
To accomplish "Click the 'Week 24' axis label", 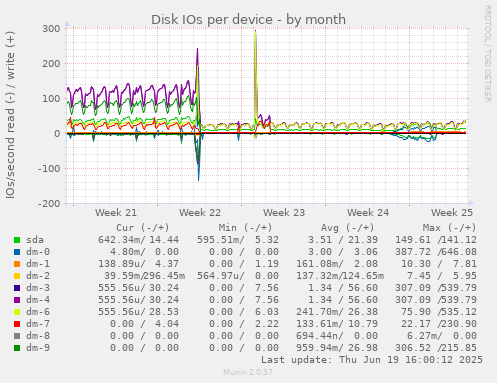I will tap(368, 213).
